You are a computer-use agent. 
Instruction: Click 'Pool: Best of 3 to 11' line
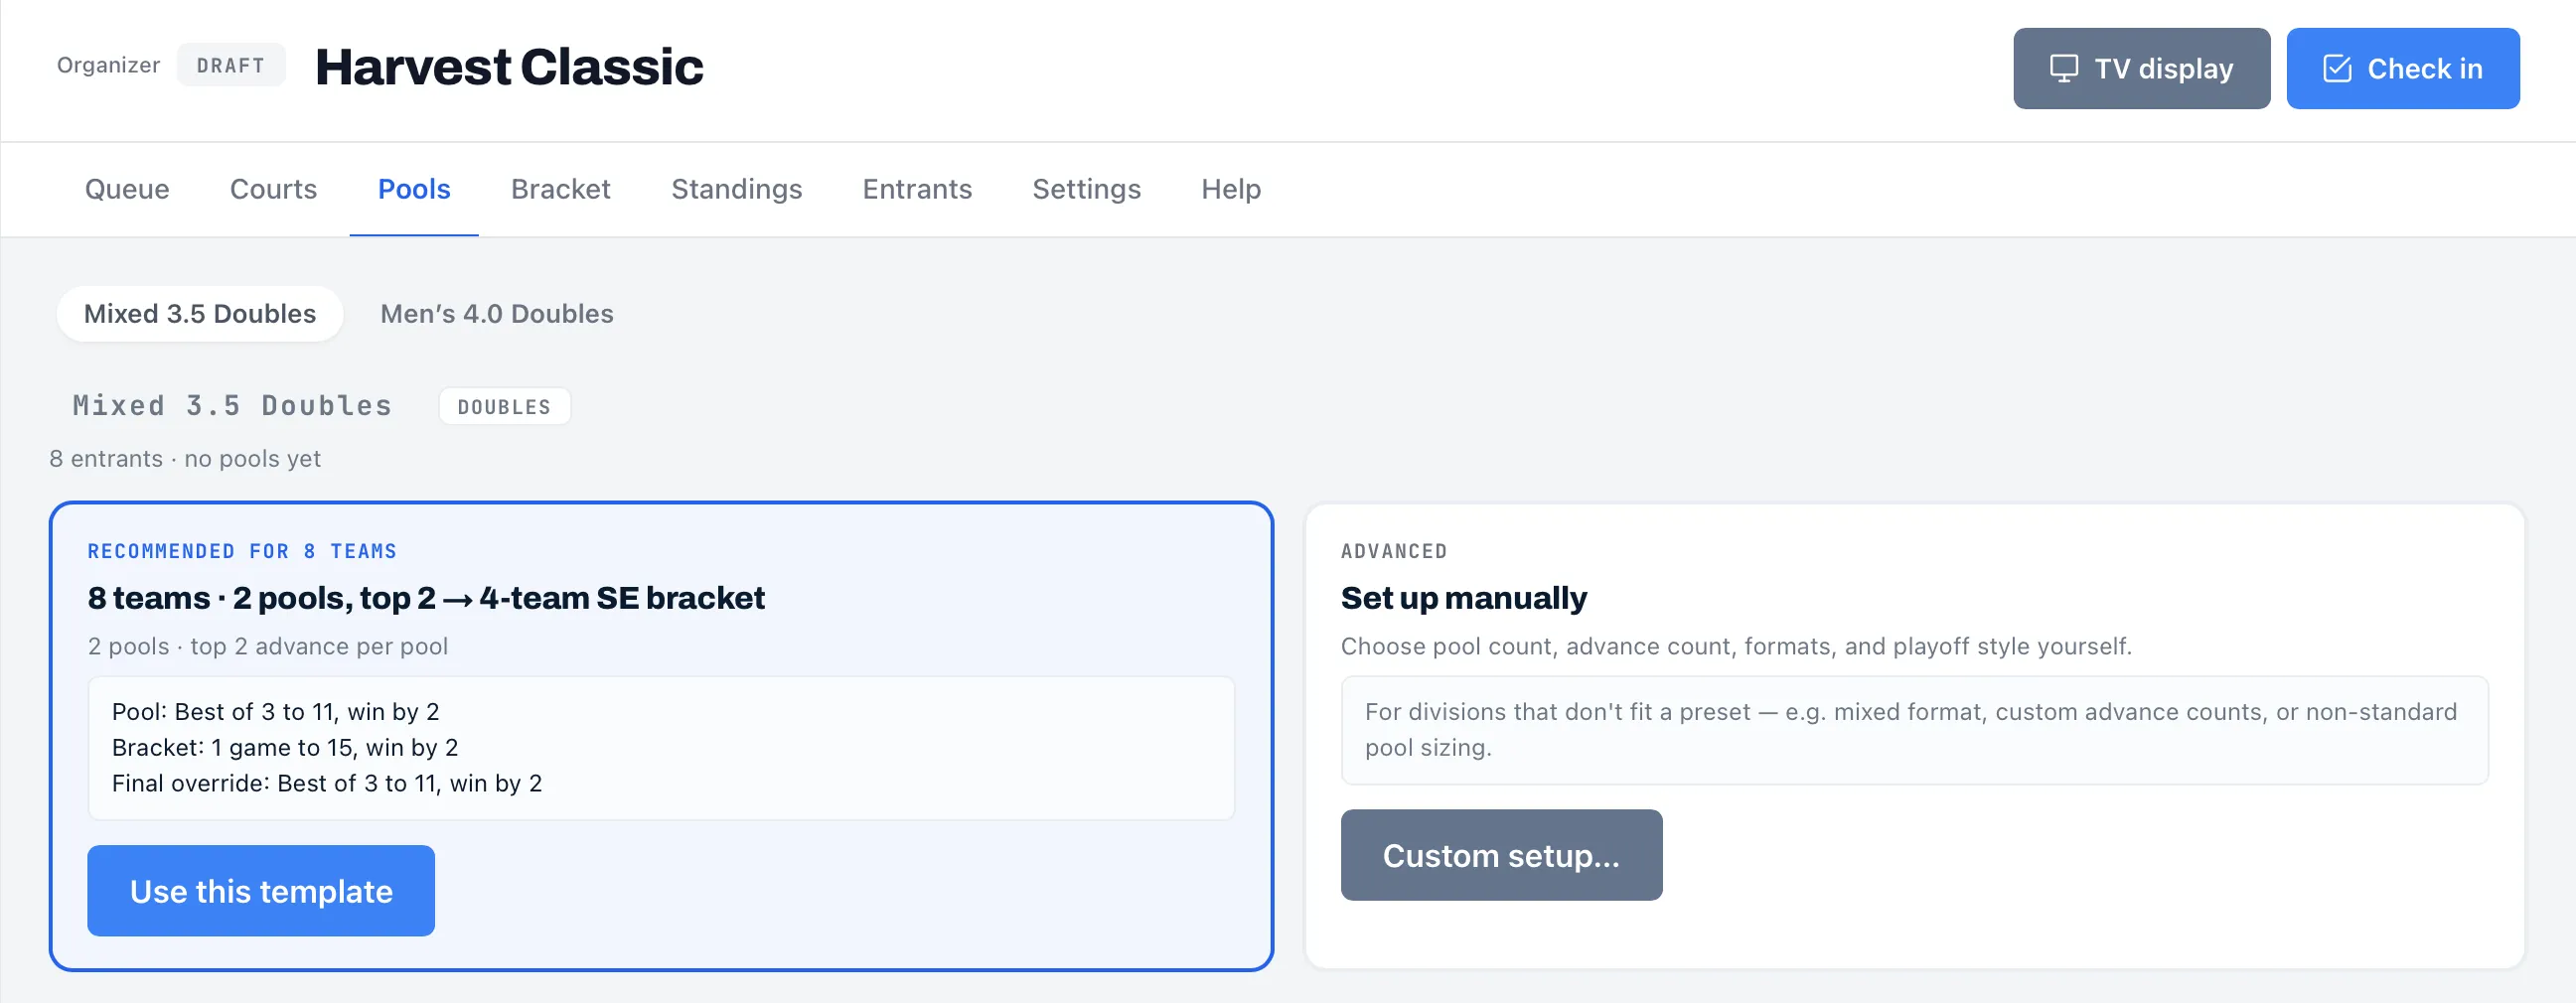click(x=276, y=711)
